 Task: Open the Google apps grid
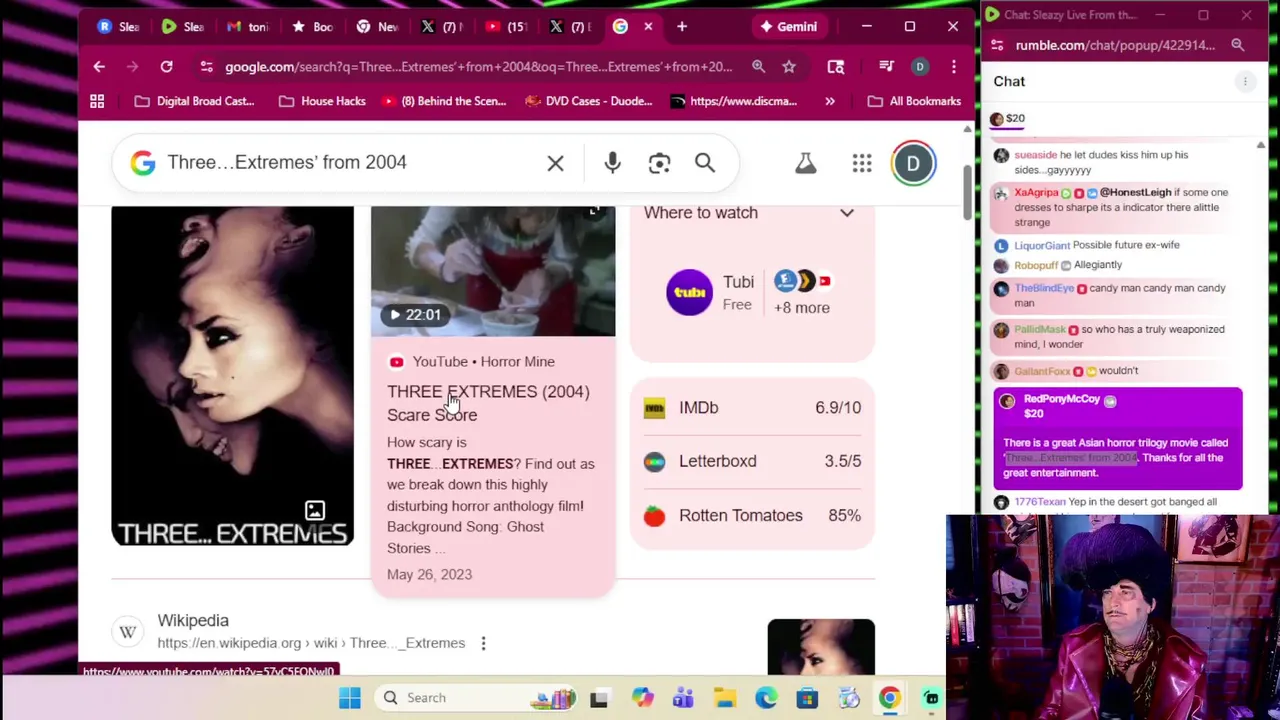[862, 163]
